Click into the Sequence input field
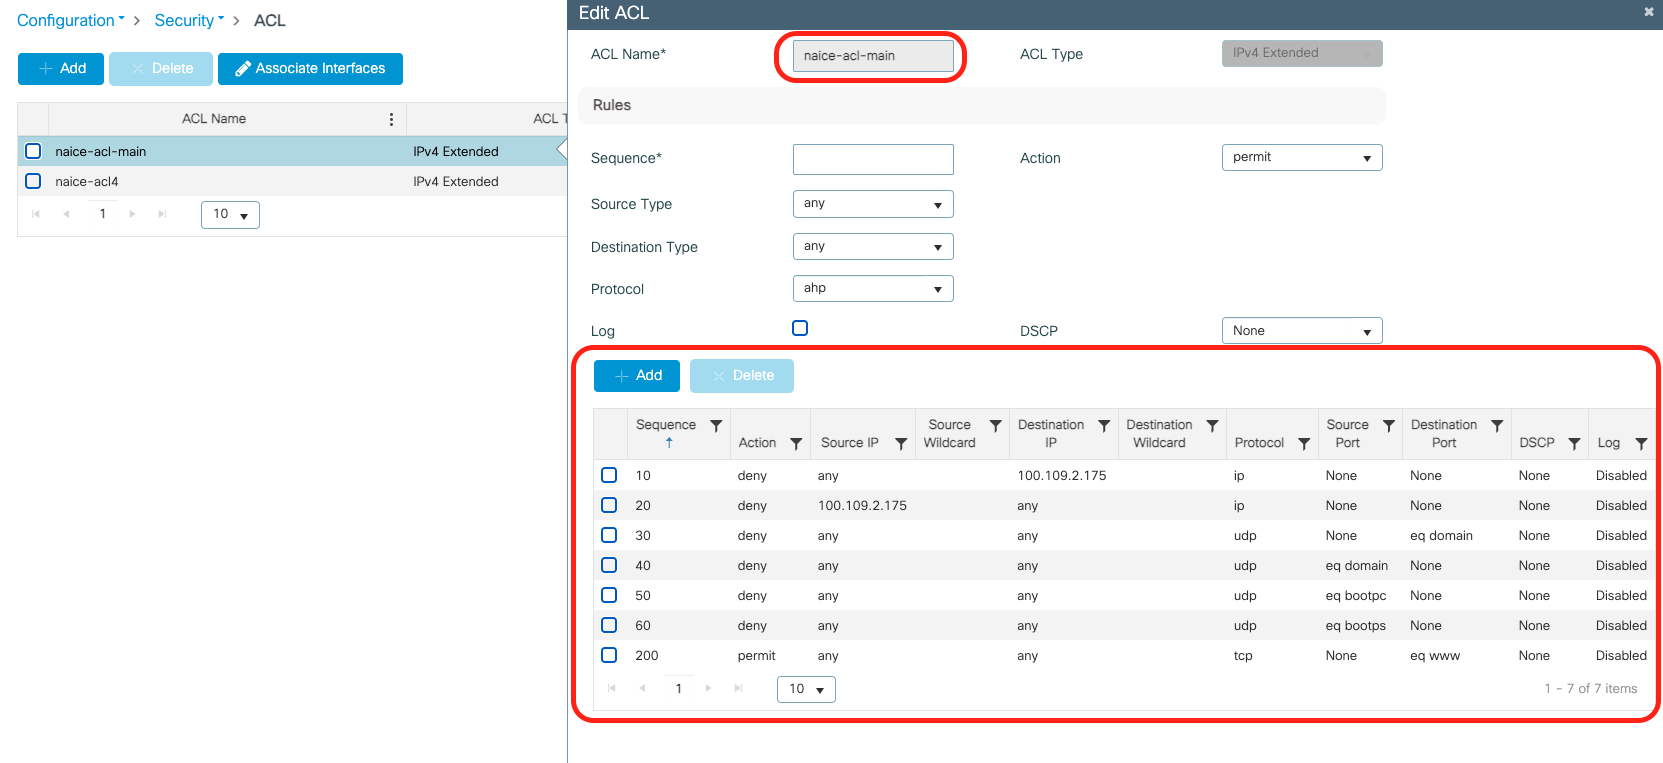This screenshot has height=763, width=1663. tap(872, 159)
